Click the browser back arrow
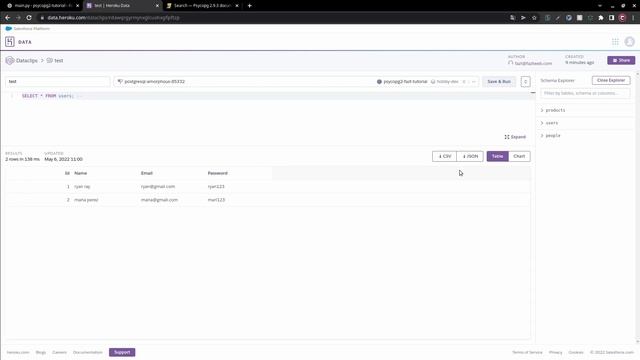The height and width of the screenshot is (360, 640). tap(7, 18)
